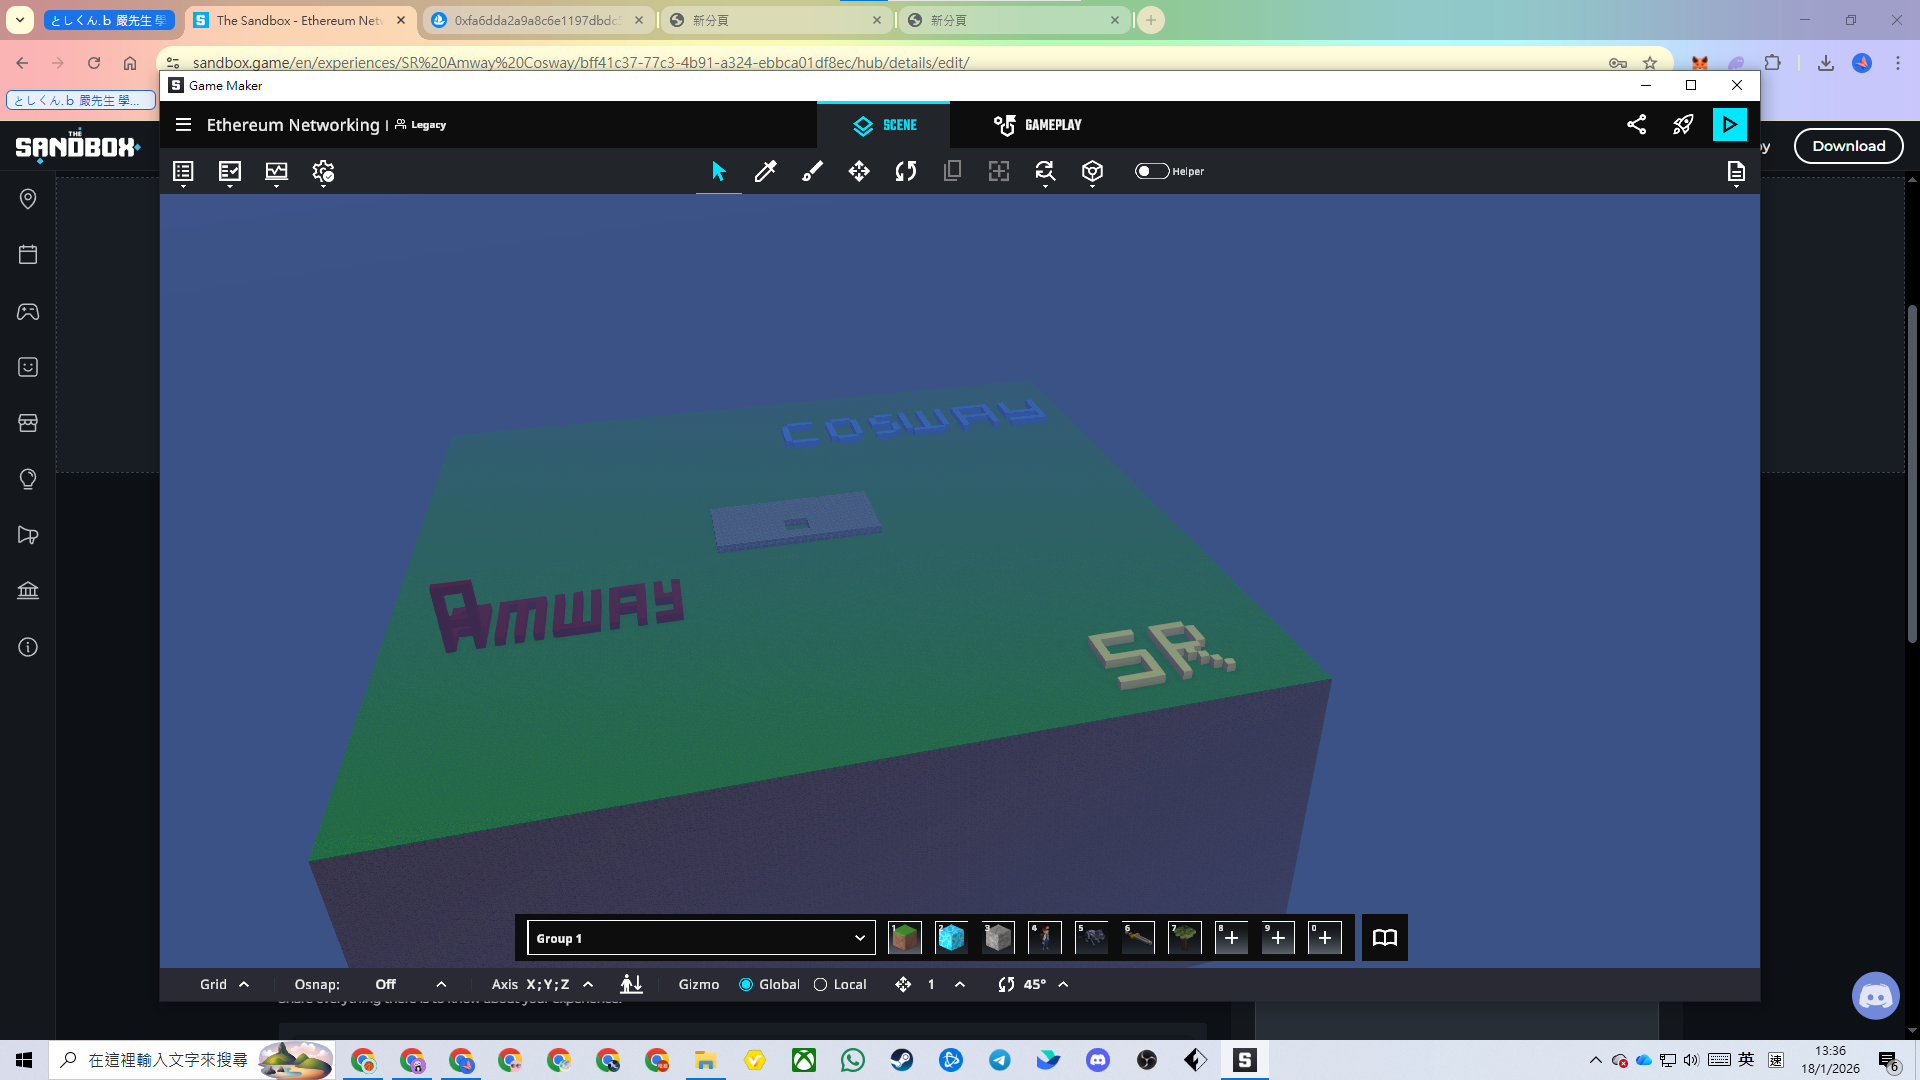Select the blue crystal block in slot 2
1920x1080 pixels.
[951, 938]
